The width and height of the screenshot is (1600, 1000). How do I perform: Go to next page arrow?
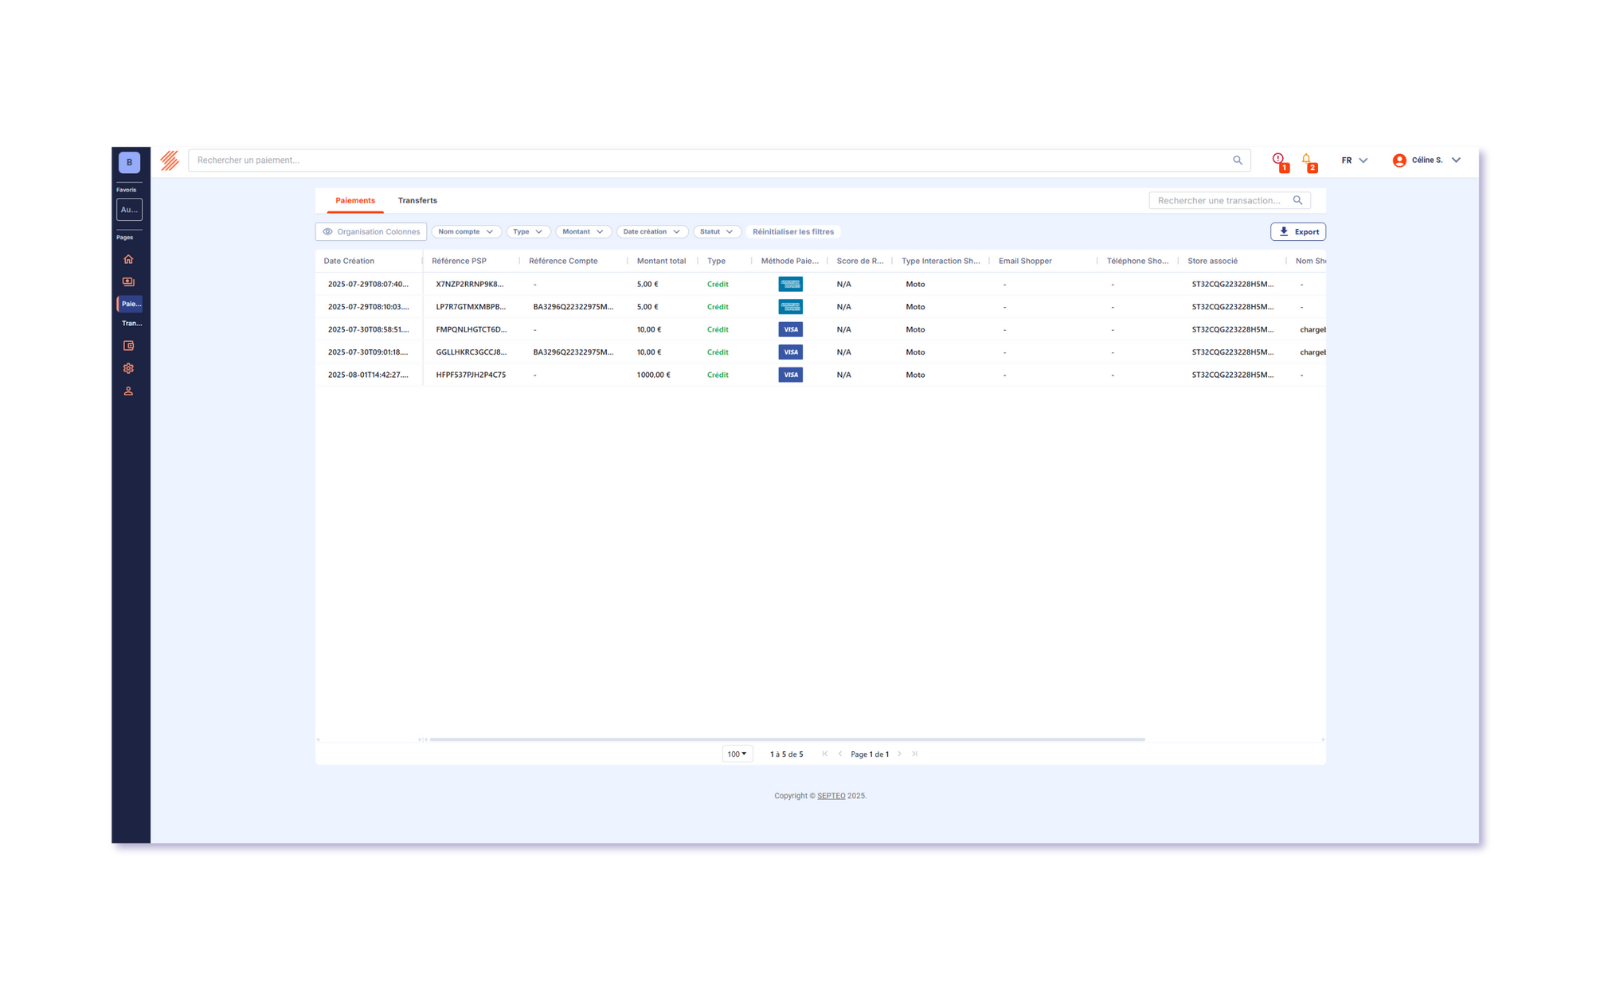point(899,754)
